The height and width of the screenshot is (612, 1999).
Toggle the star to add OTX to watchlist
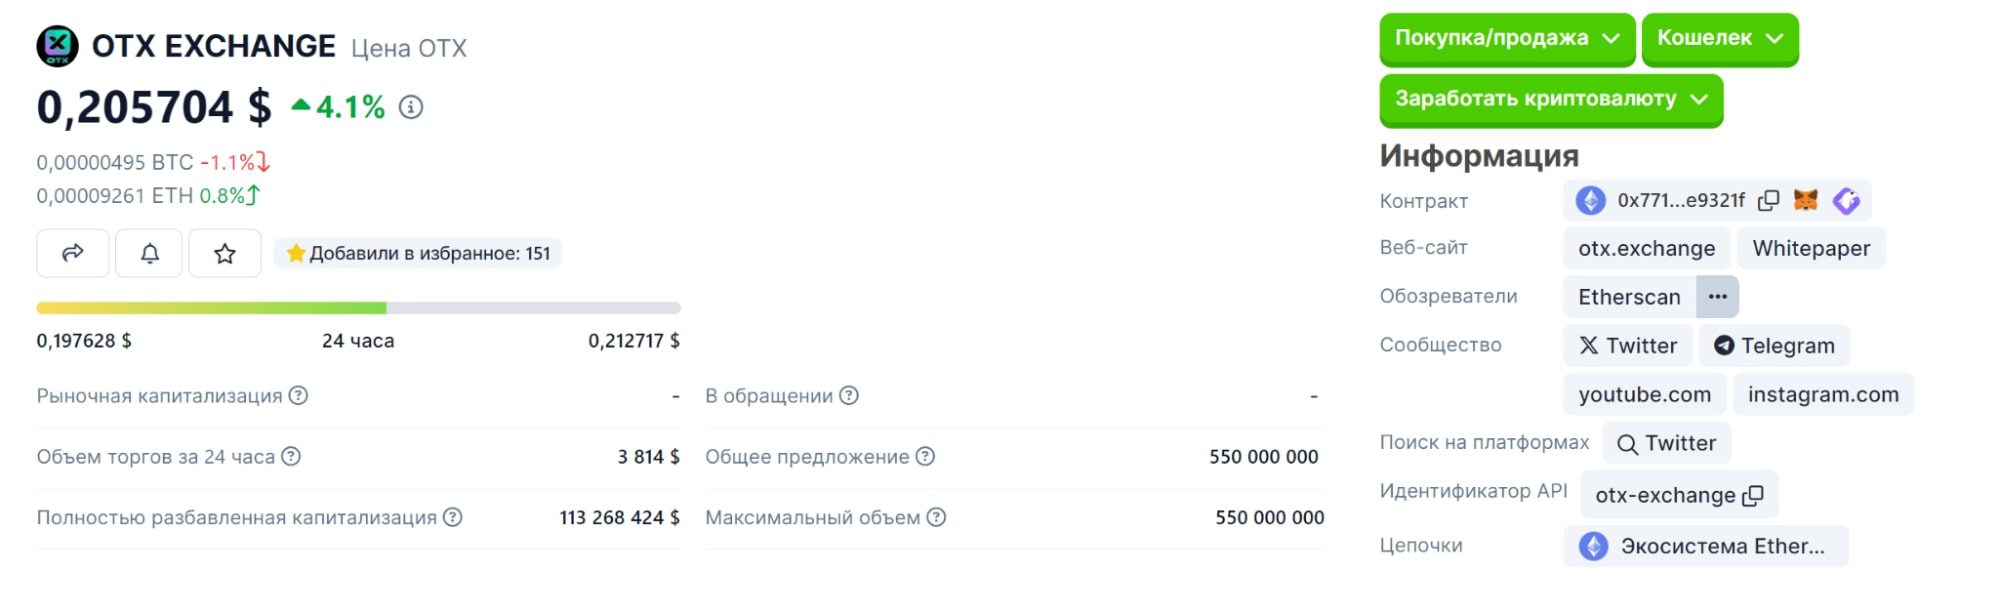click(225, 253)
